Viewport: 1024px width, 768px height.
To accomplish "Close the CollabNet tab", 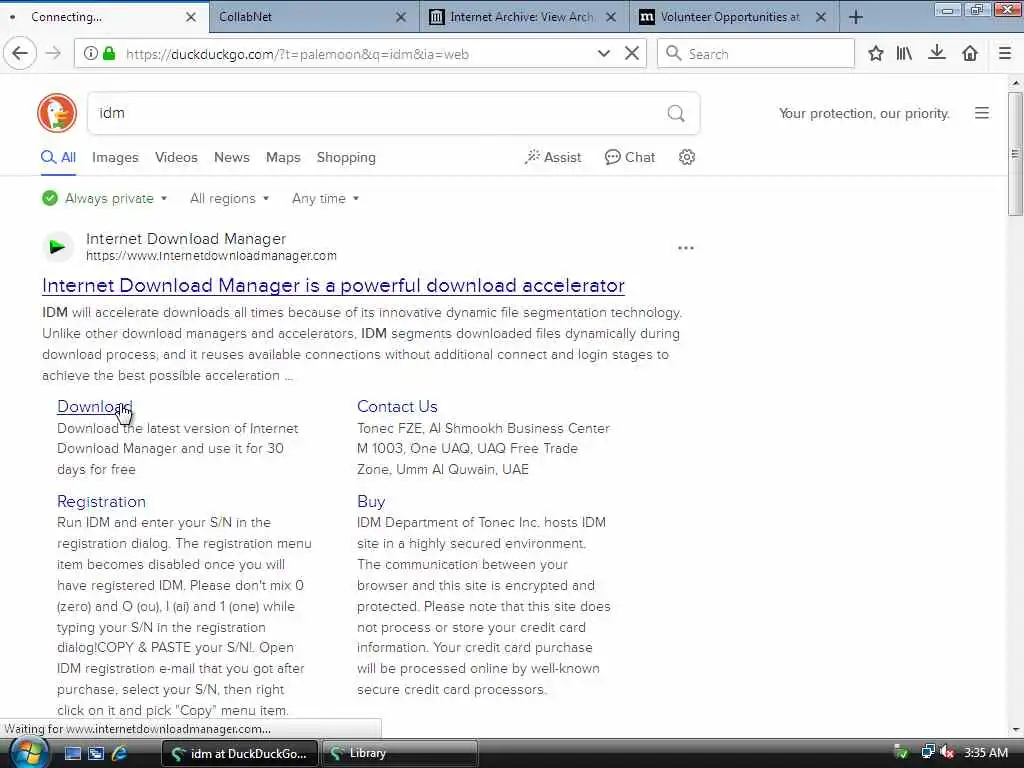I will tap(401, 17).
